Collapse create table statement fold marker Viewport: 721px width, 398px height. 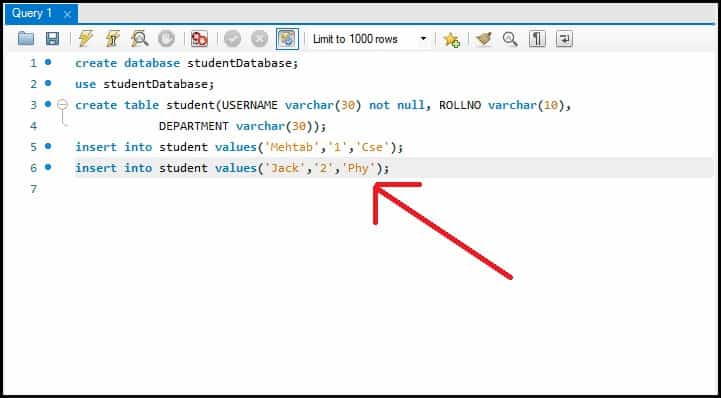[63, 105]
